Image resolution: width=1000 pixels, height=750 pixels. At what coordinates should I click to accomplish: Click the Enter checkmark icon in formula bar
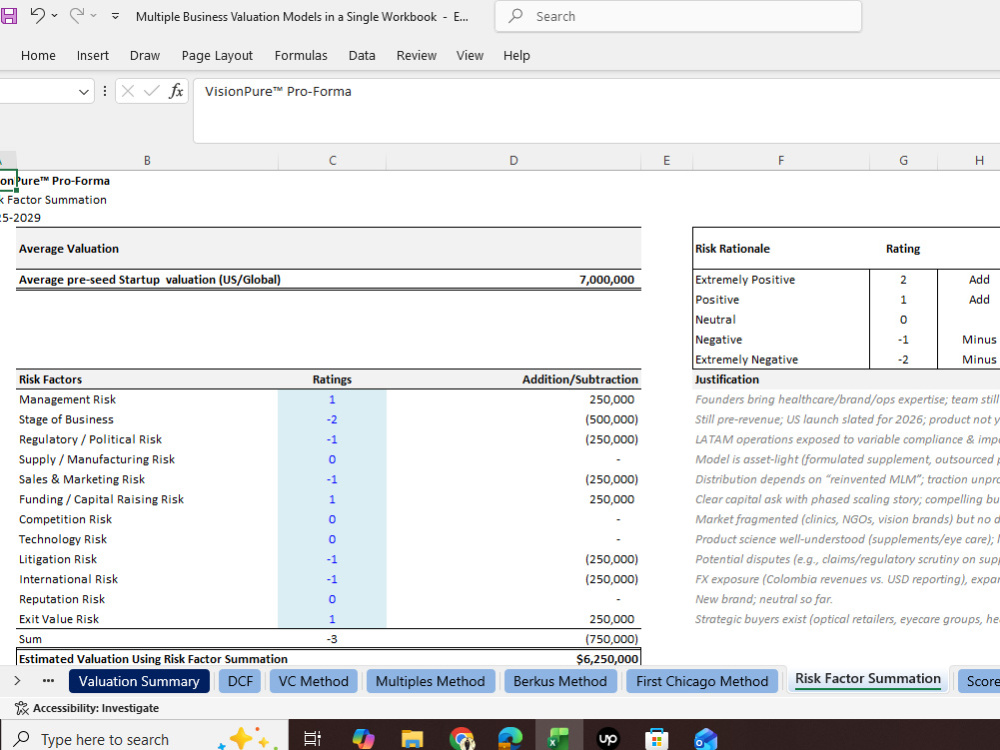[x=152, y=91]
